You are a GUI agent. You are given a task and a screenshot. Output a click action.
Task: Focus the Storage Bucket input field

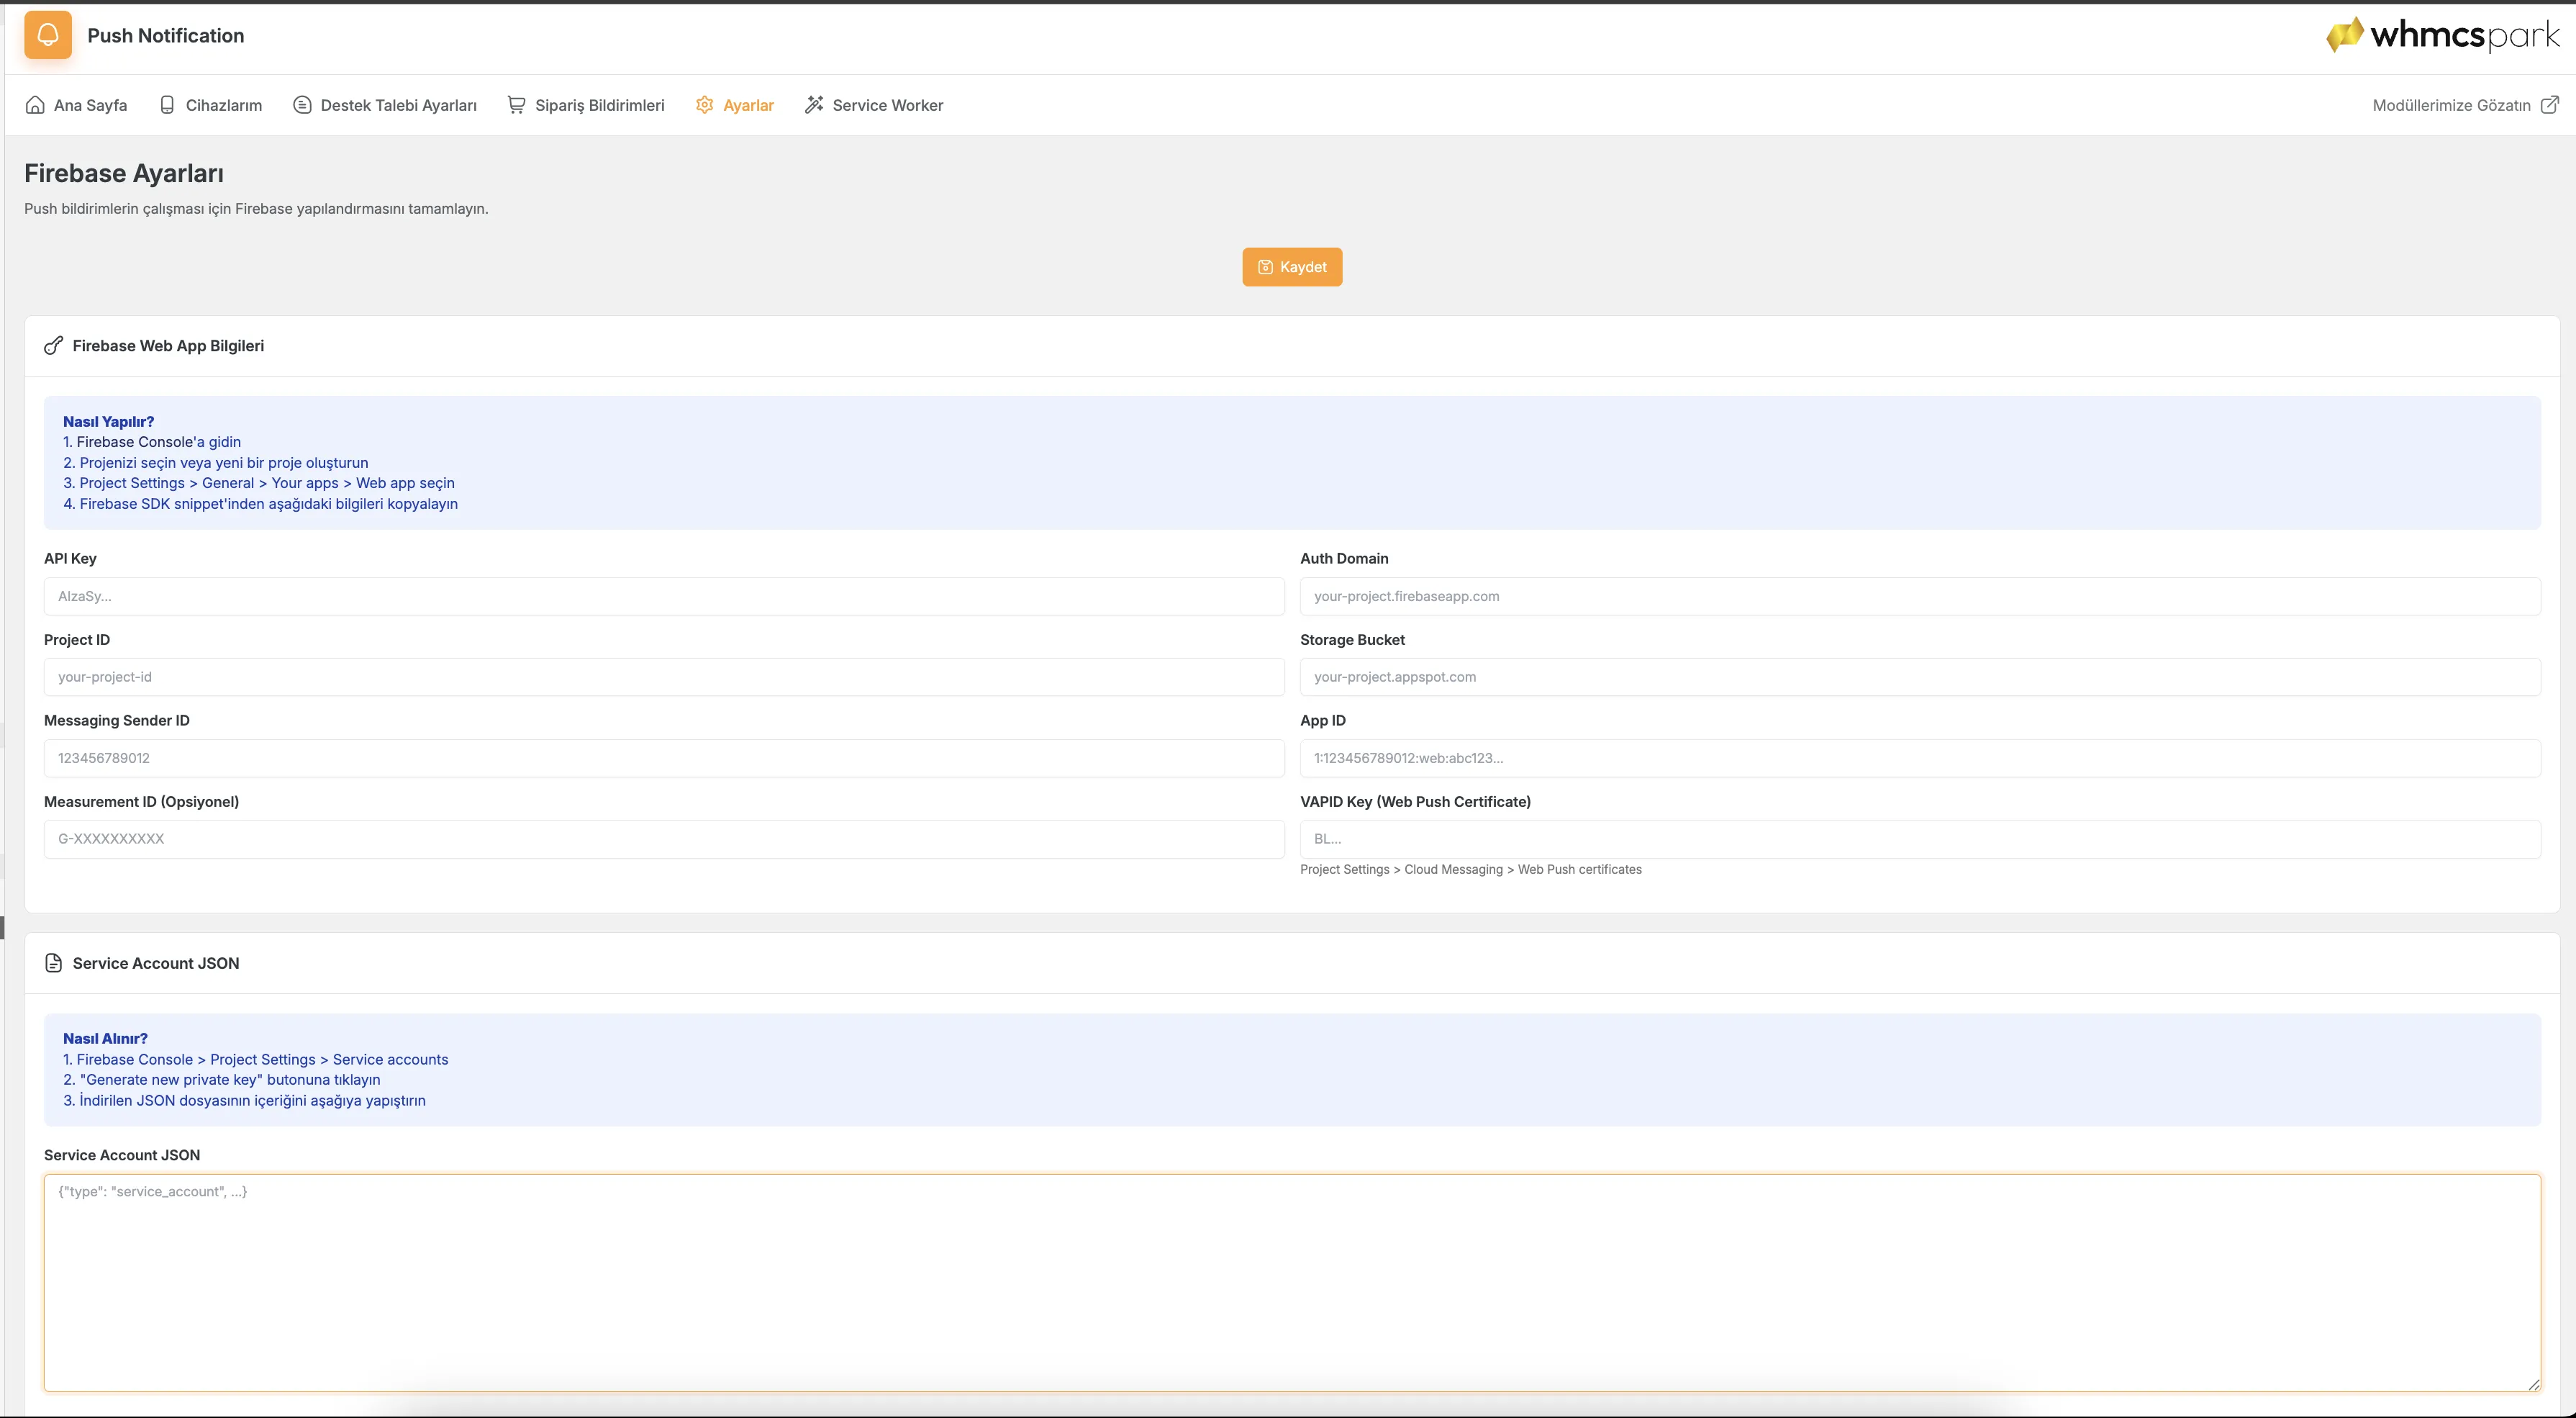tap(1920, 677)
